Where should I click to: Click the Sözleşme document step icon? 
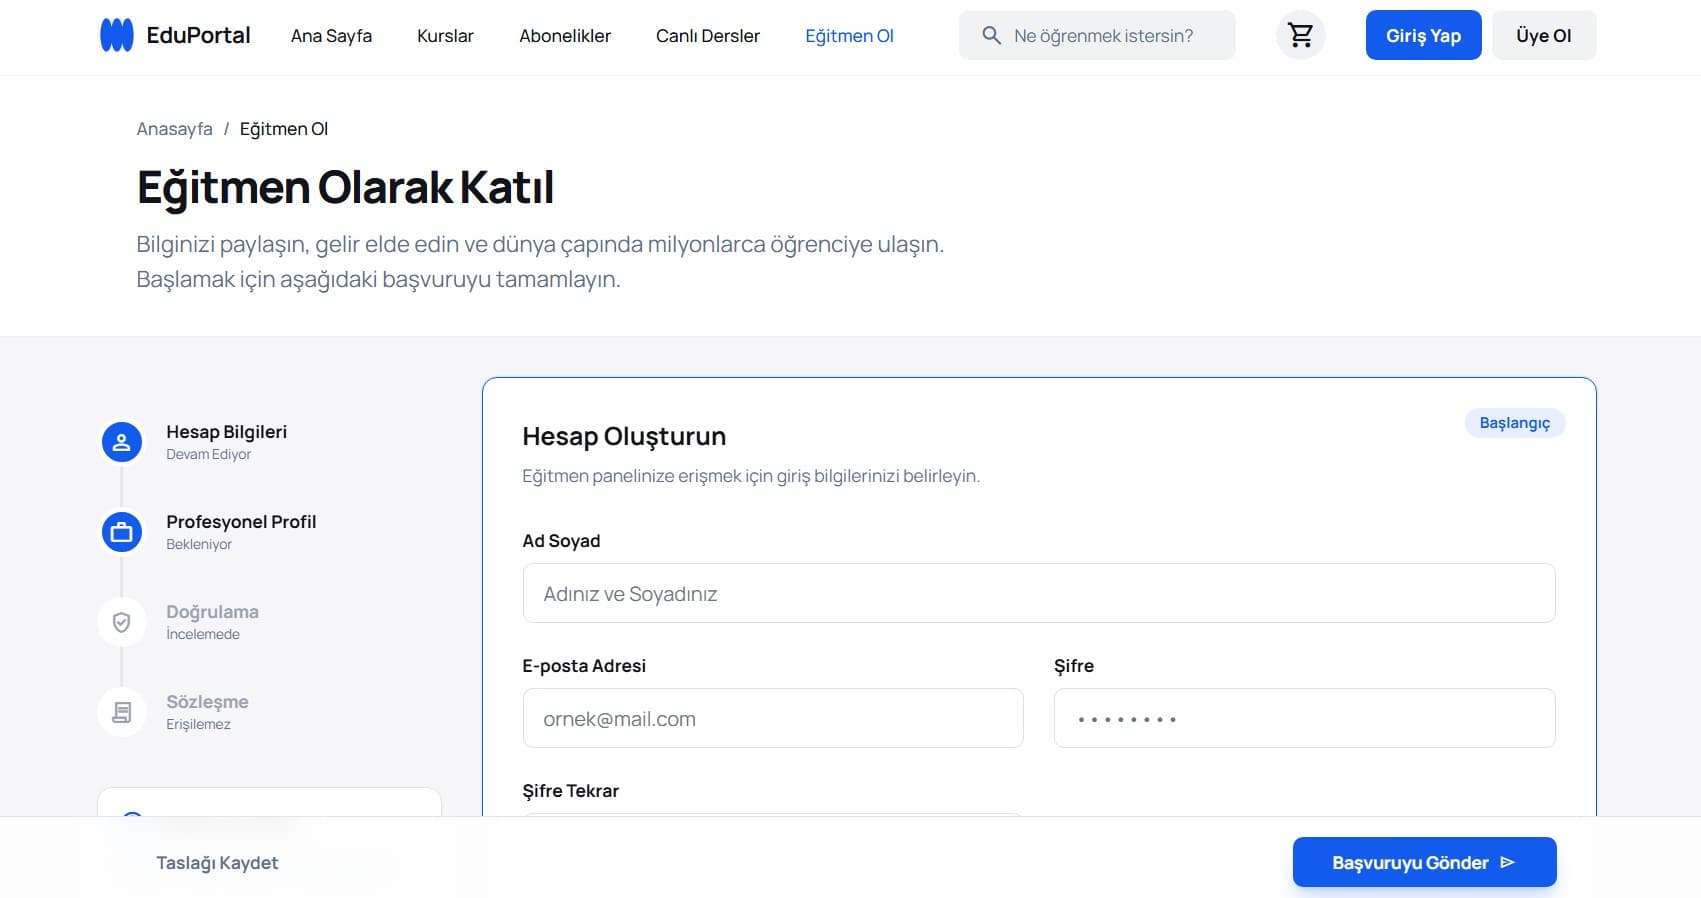(122, 712)
